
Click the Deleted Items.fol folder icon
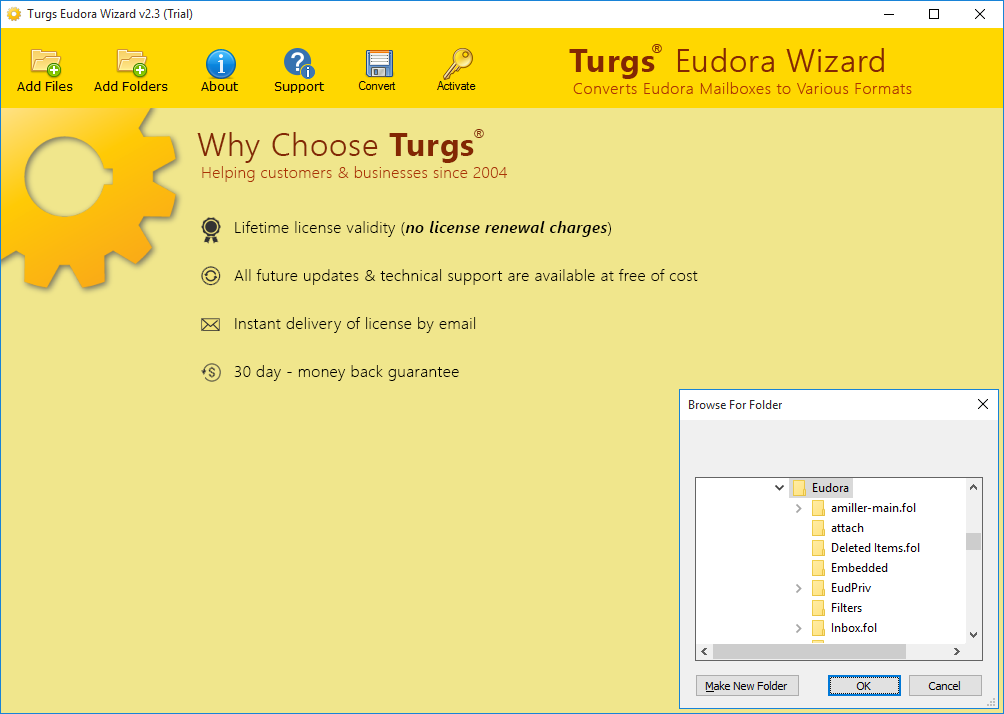pos(818,548)
